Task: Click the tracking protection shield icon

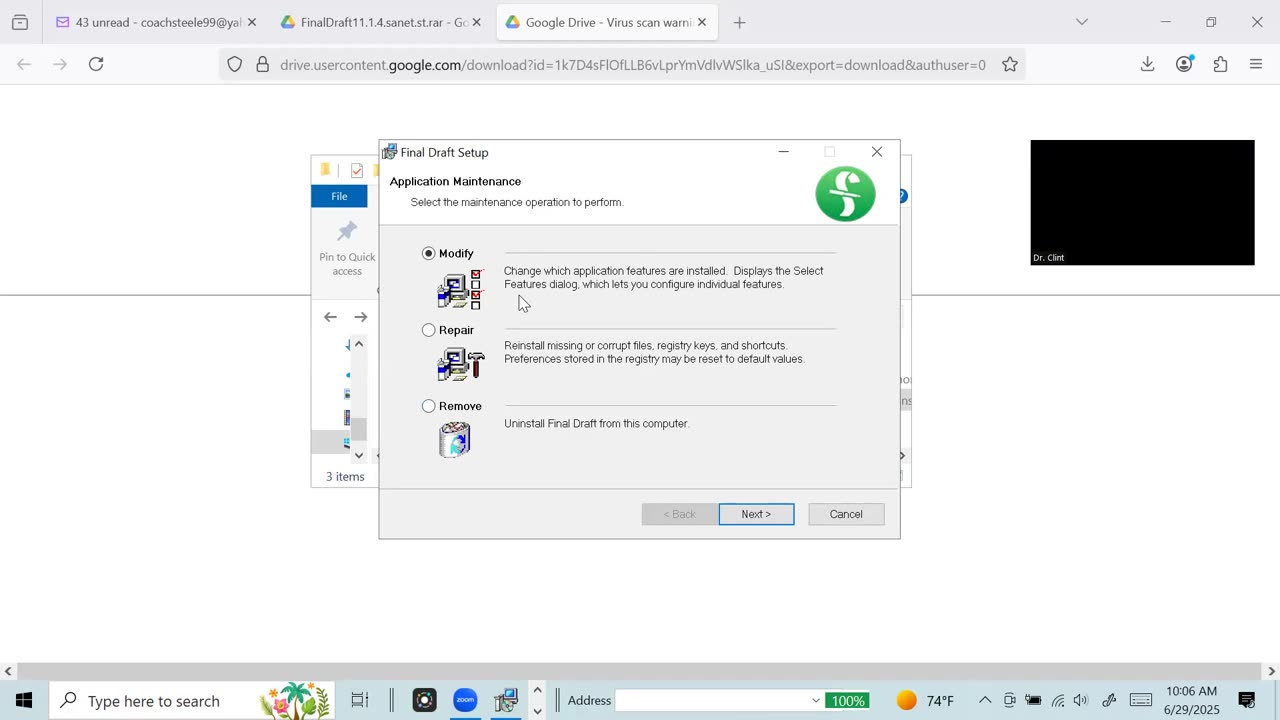Action: (x=234, y=64)
